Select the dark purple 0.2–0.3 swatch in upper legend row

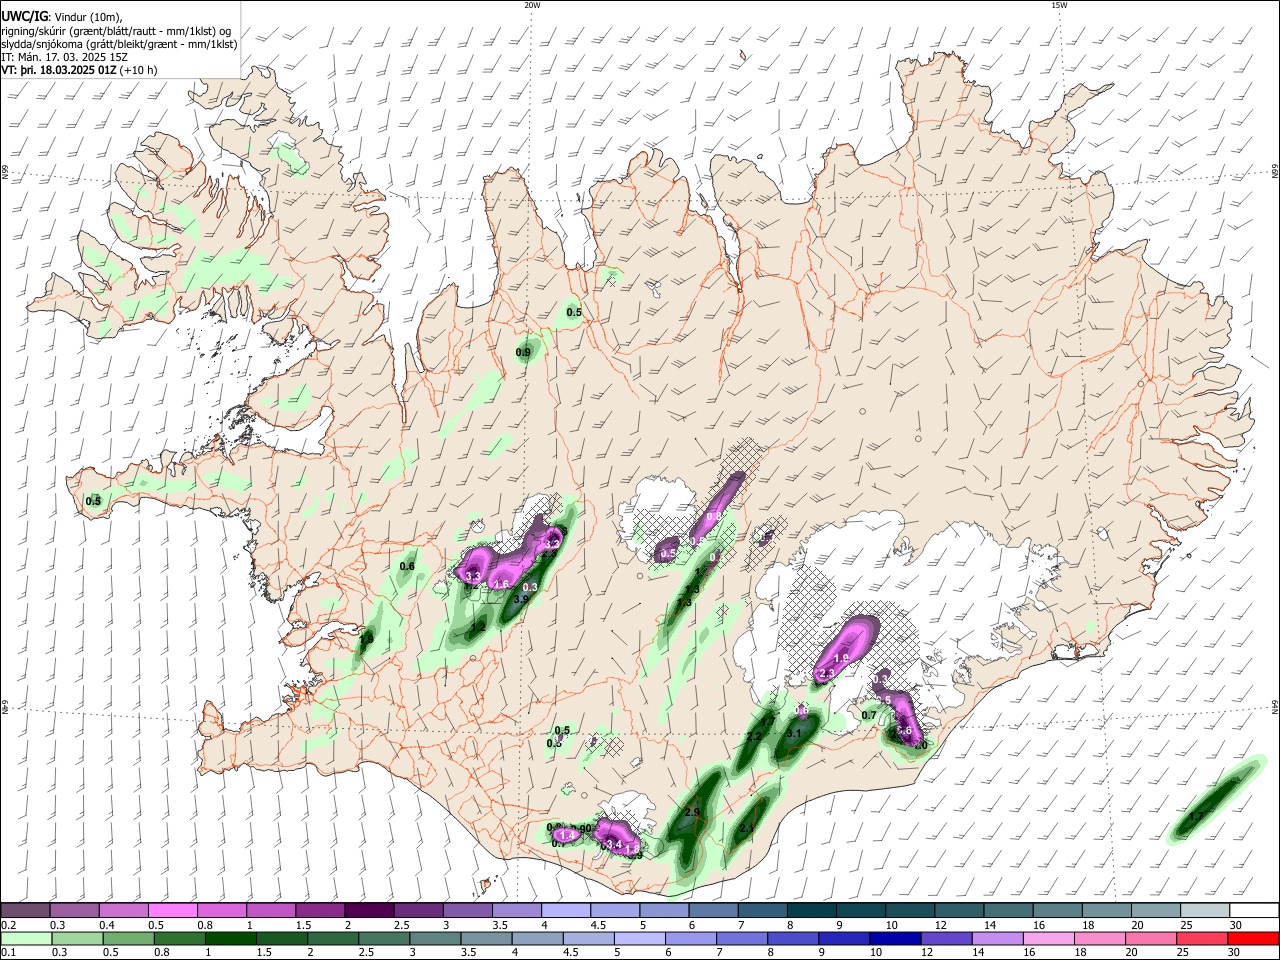[25, 910]
